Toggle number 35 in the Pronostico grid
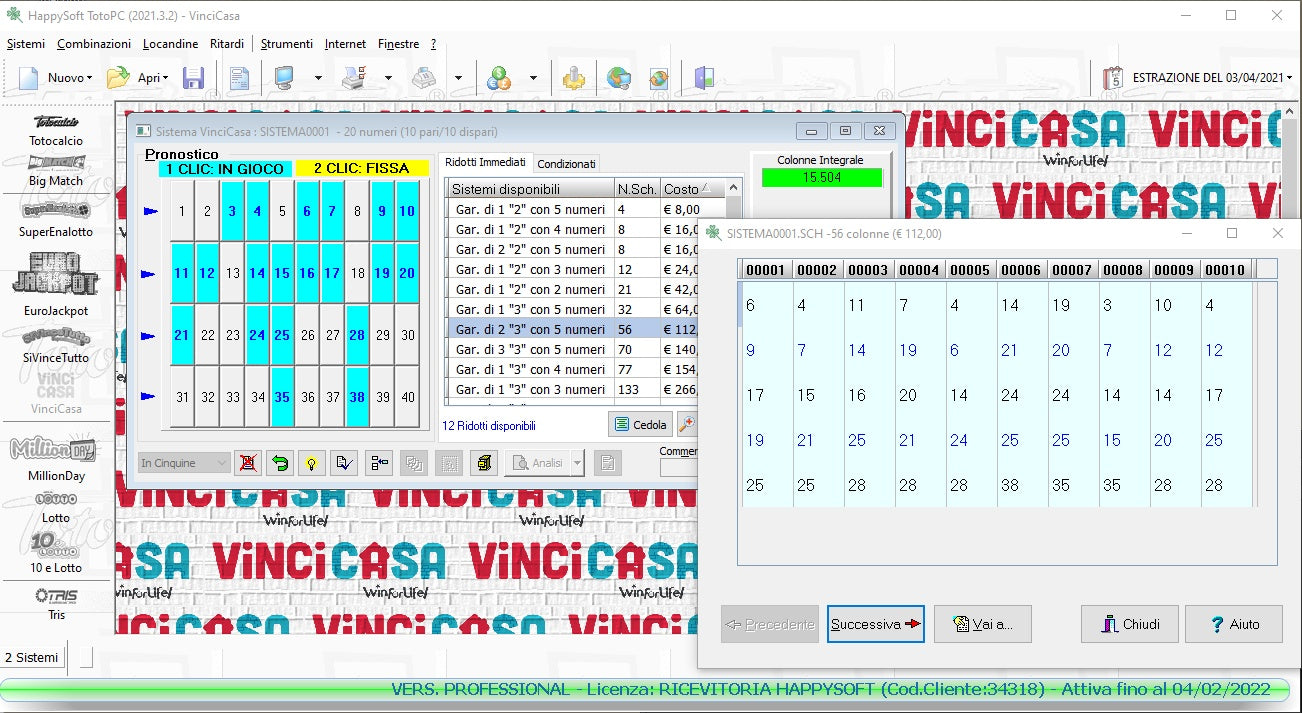 click(x=283, y=397)
